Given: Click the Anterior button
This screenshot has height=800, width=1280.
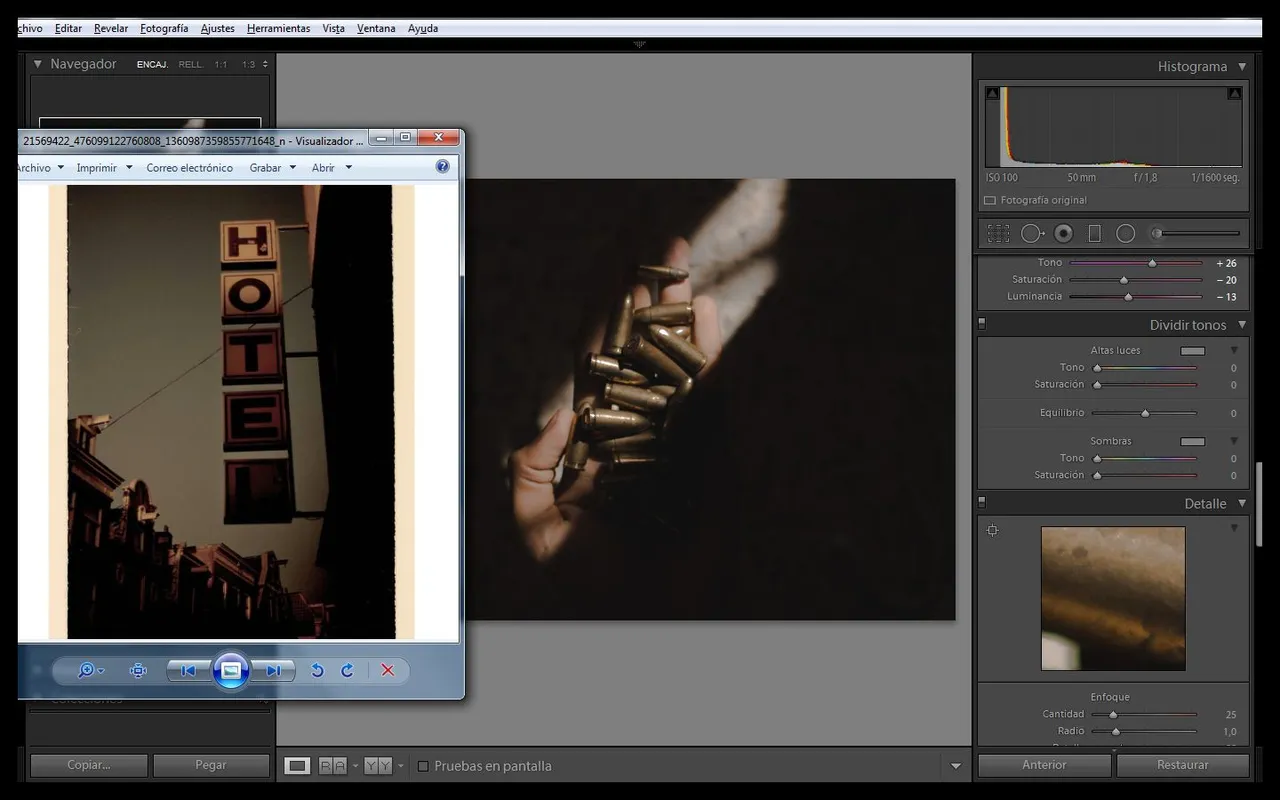Looking at the screenshot, I should [x=1044, y=765].
